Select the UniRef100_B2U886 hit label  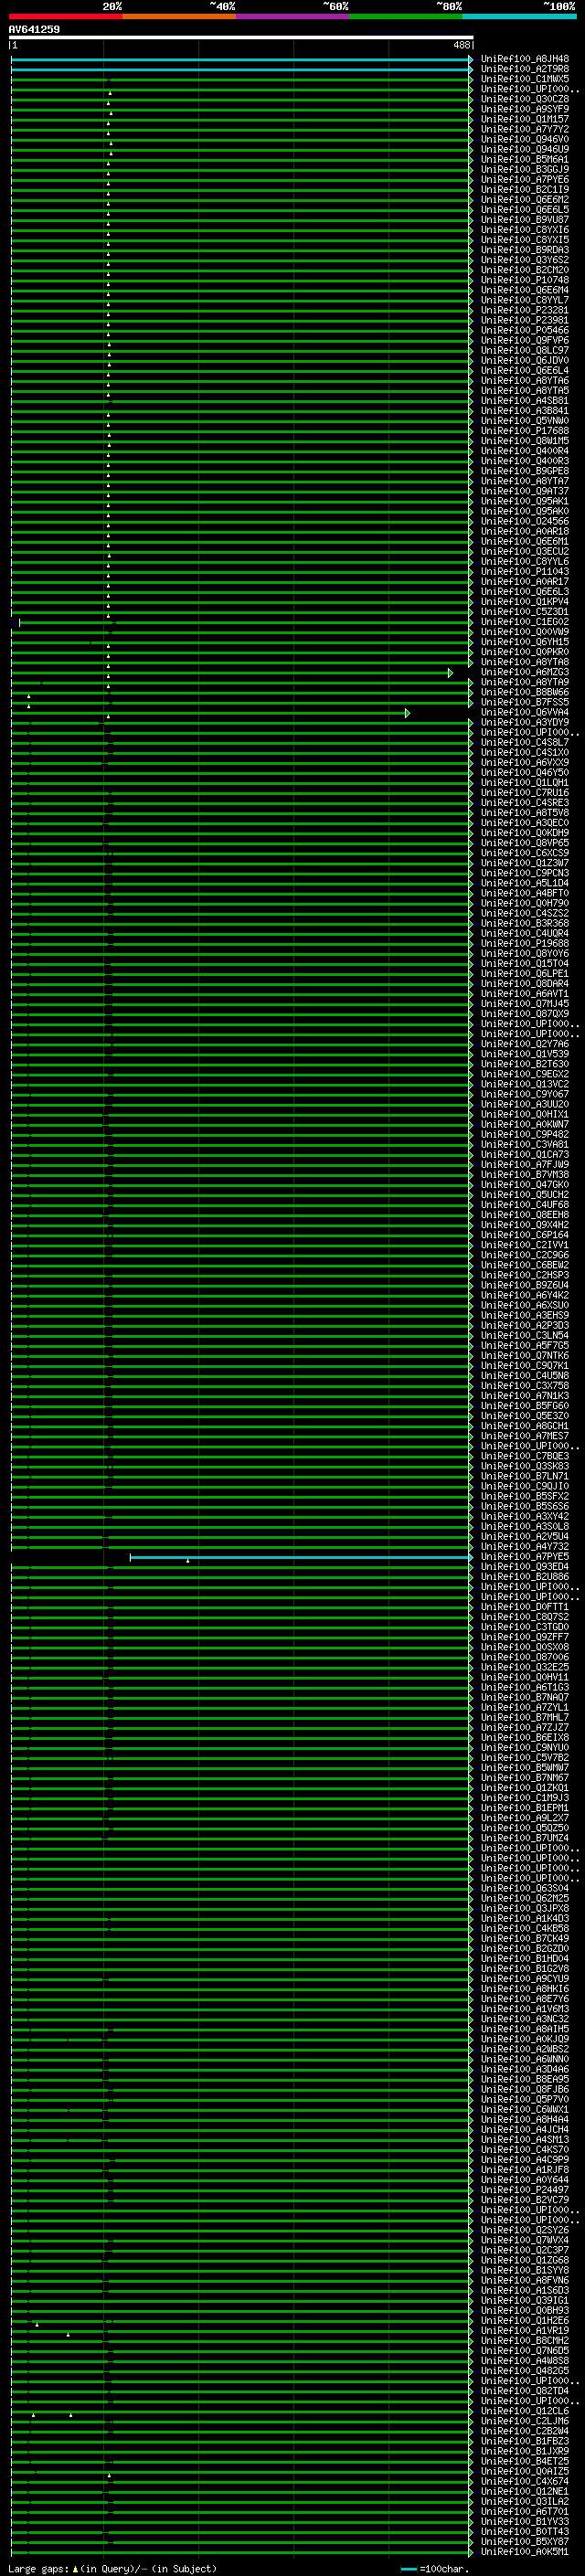tap(525, 1577)
